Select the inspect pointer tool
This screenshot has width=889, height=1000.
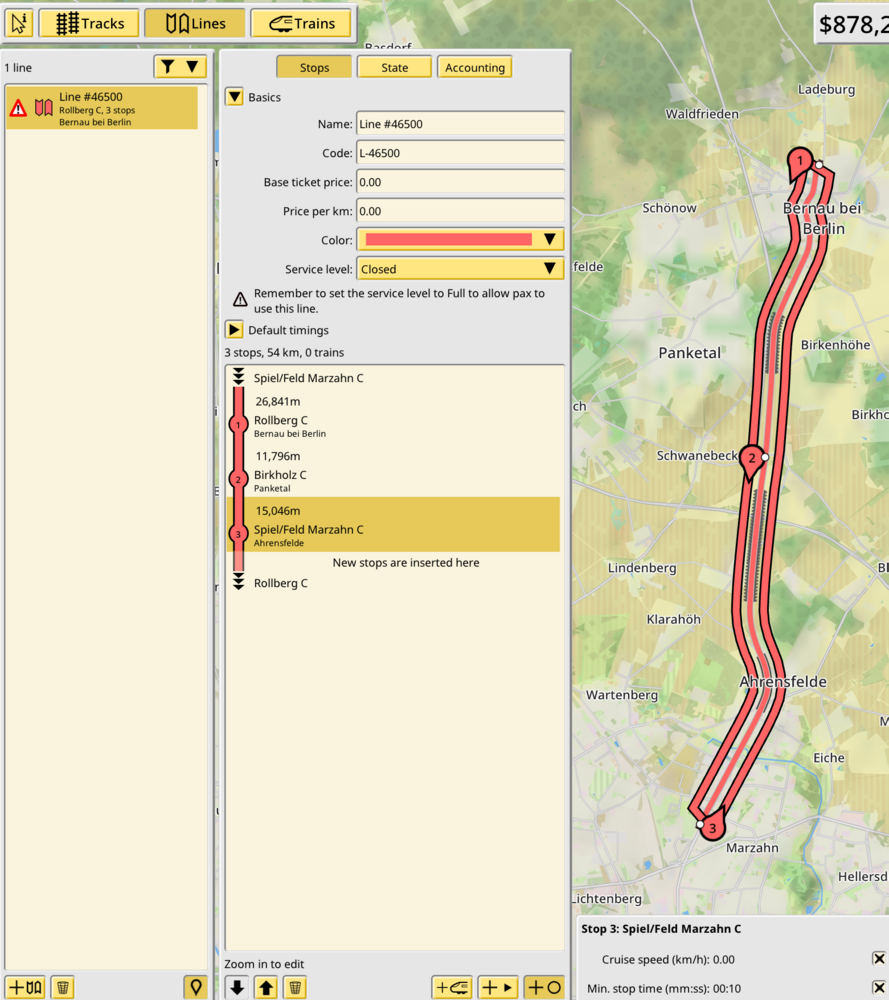[17, 22]
